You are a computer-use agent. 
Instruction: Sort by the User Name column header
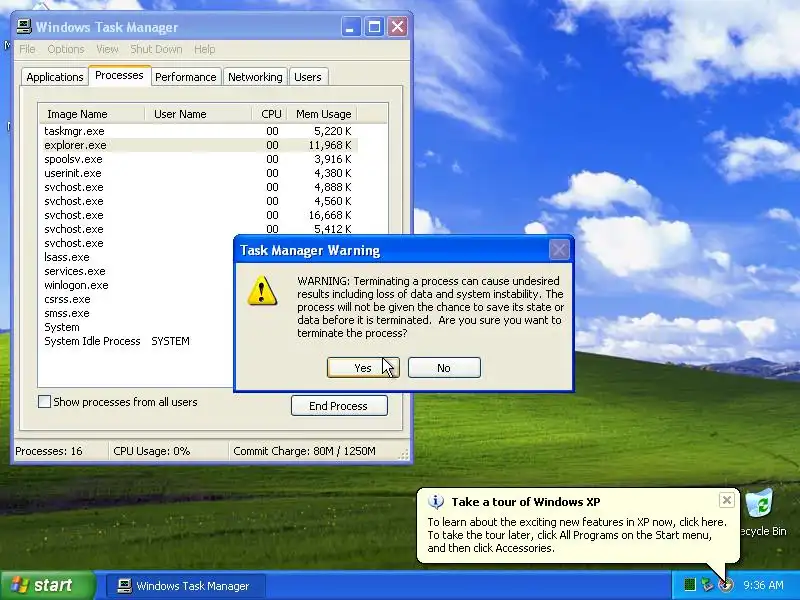point(198,114)
